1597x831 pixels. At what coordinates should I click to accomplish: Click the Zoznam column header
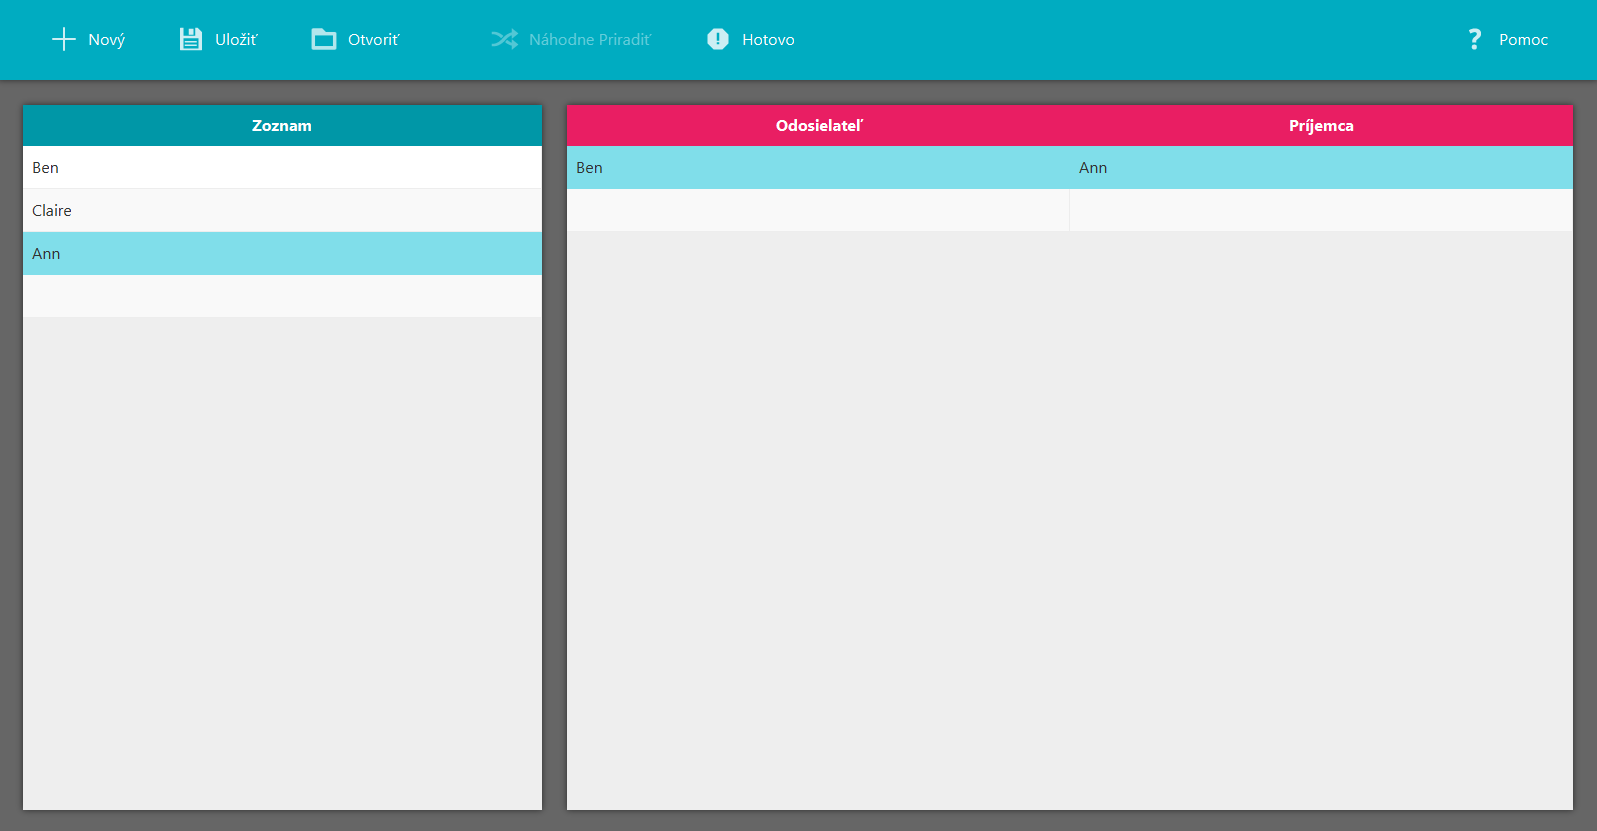tap(282, 126)
